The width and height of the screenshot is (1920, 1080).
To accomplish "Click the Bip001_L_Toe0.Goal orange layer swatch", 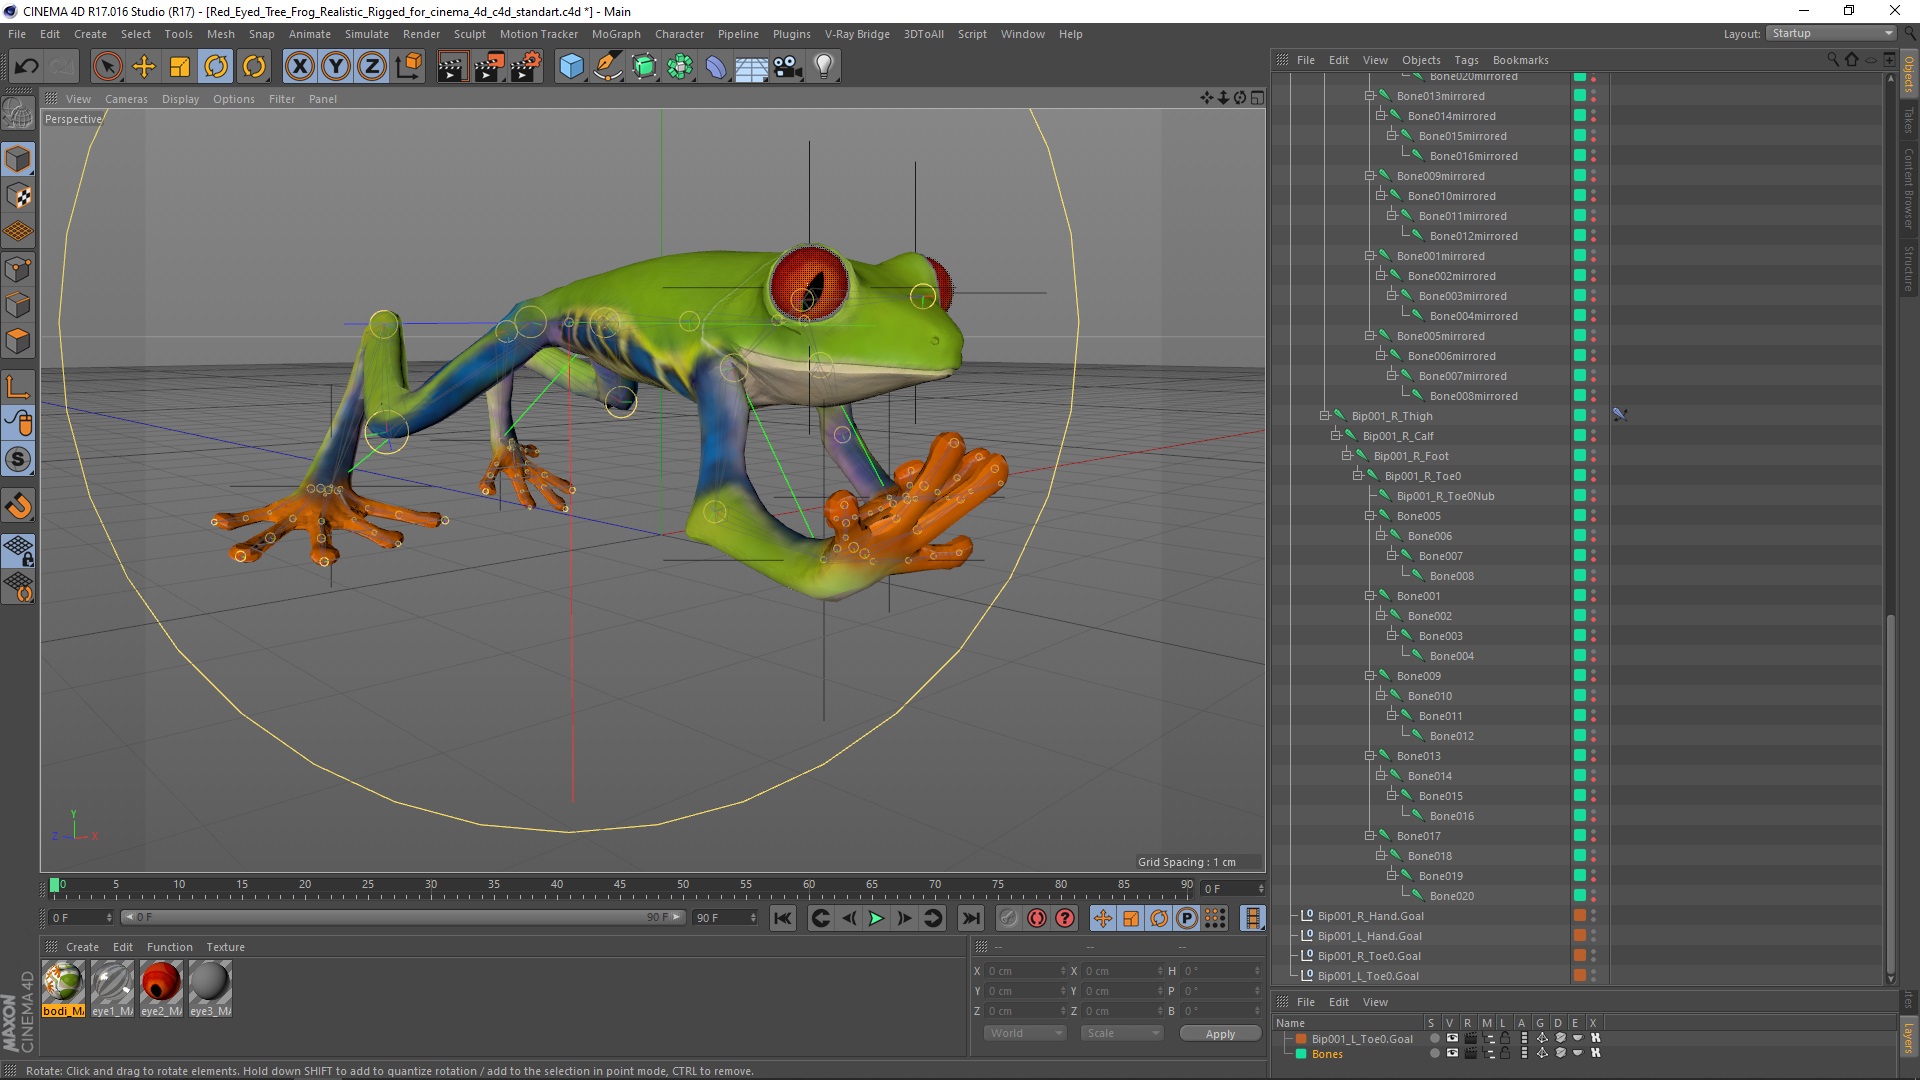I will point(1301,1039).
